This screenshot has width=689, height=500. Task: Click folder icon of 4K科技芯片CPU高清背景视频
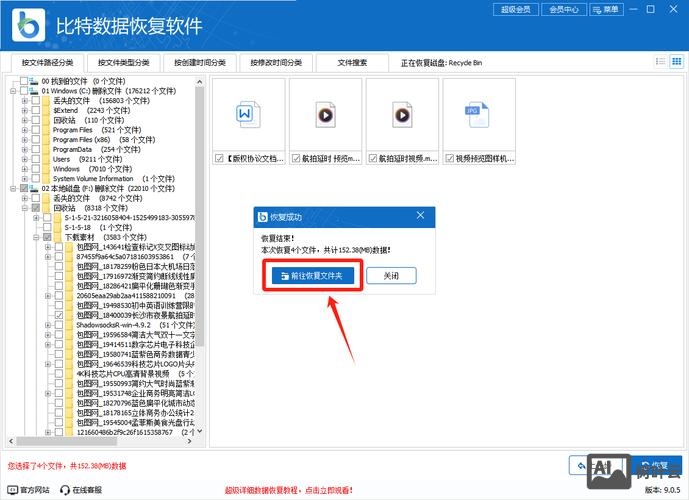point(69,374)
